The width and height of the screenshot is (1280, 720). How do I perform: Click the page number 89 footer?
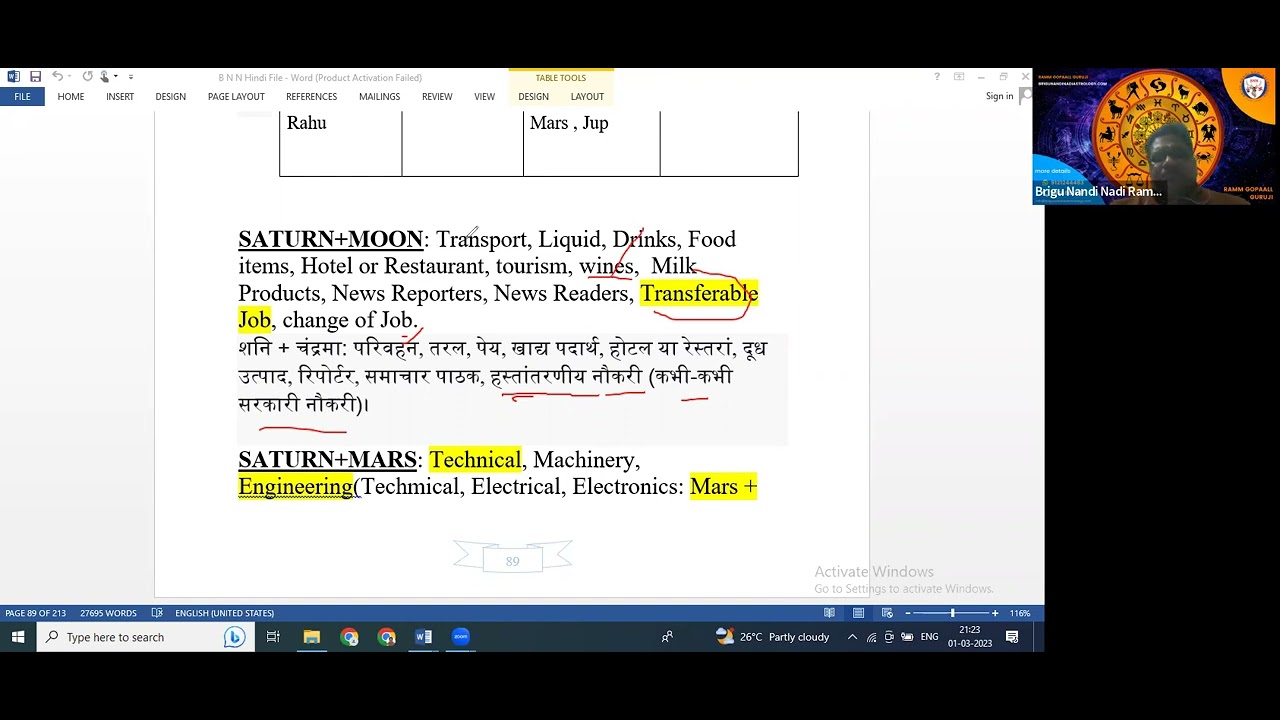pyautogui.click(x=512, y=561)
